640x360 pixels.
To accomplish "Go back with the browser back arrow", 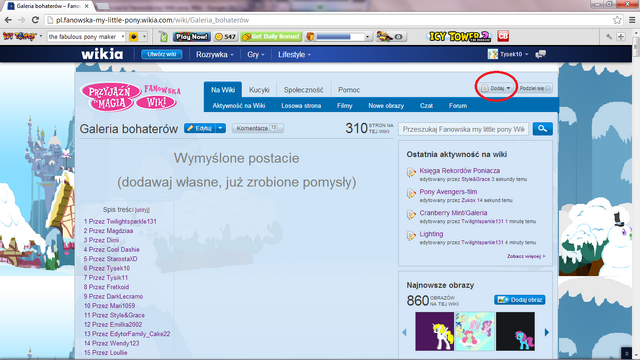I will [x=8, y=20].
